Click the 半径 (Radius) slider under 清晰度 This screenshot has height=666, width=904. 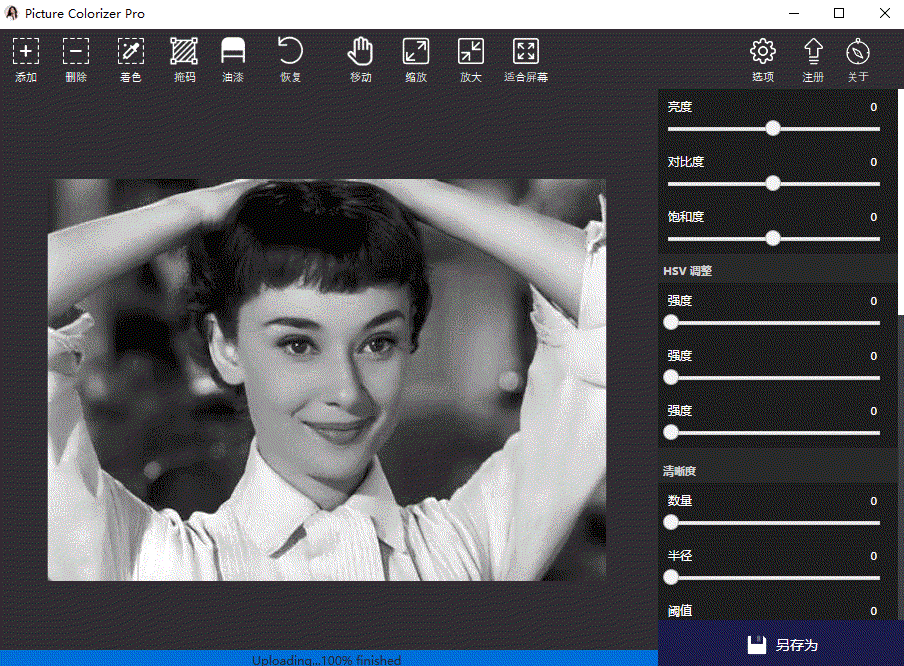pos(670,576)
